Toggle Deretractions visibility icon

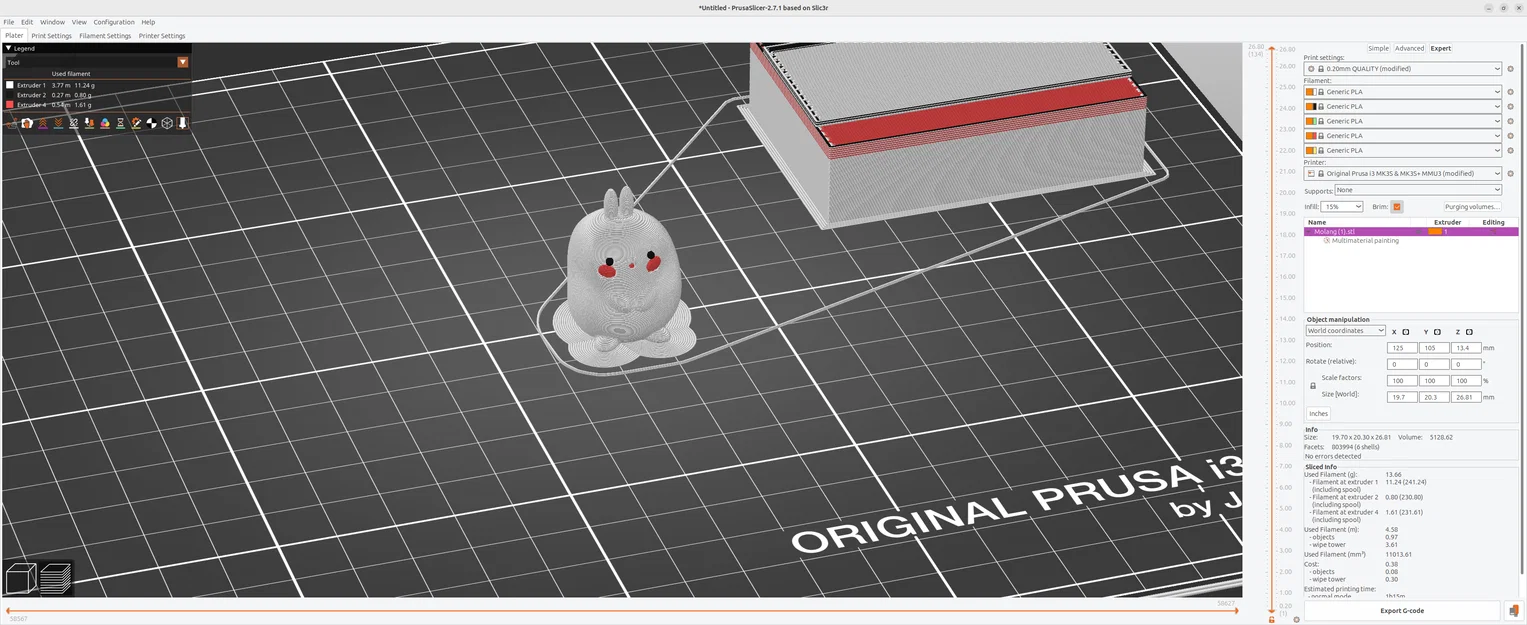tap(58, 123)
